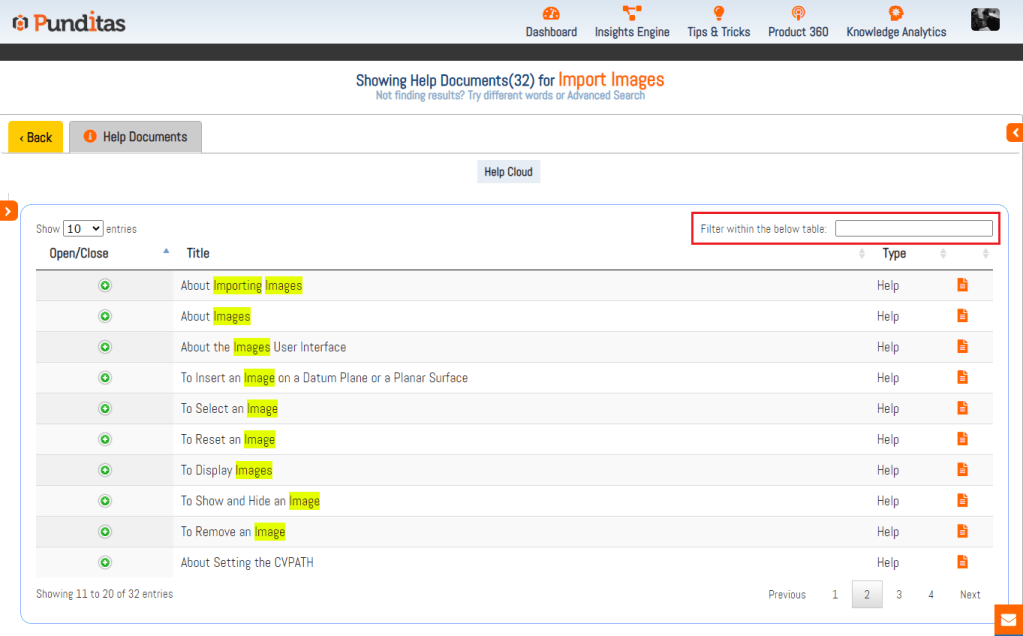Click the orange mail icon at bottom right
Screen dimensions: 1023x636
click(x=1008, y=620)
